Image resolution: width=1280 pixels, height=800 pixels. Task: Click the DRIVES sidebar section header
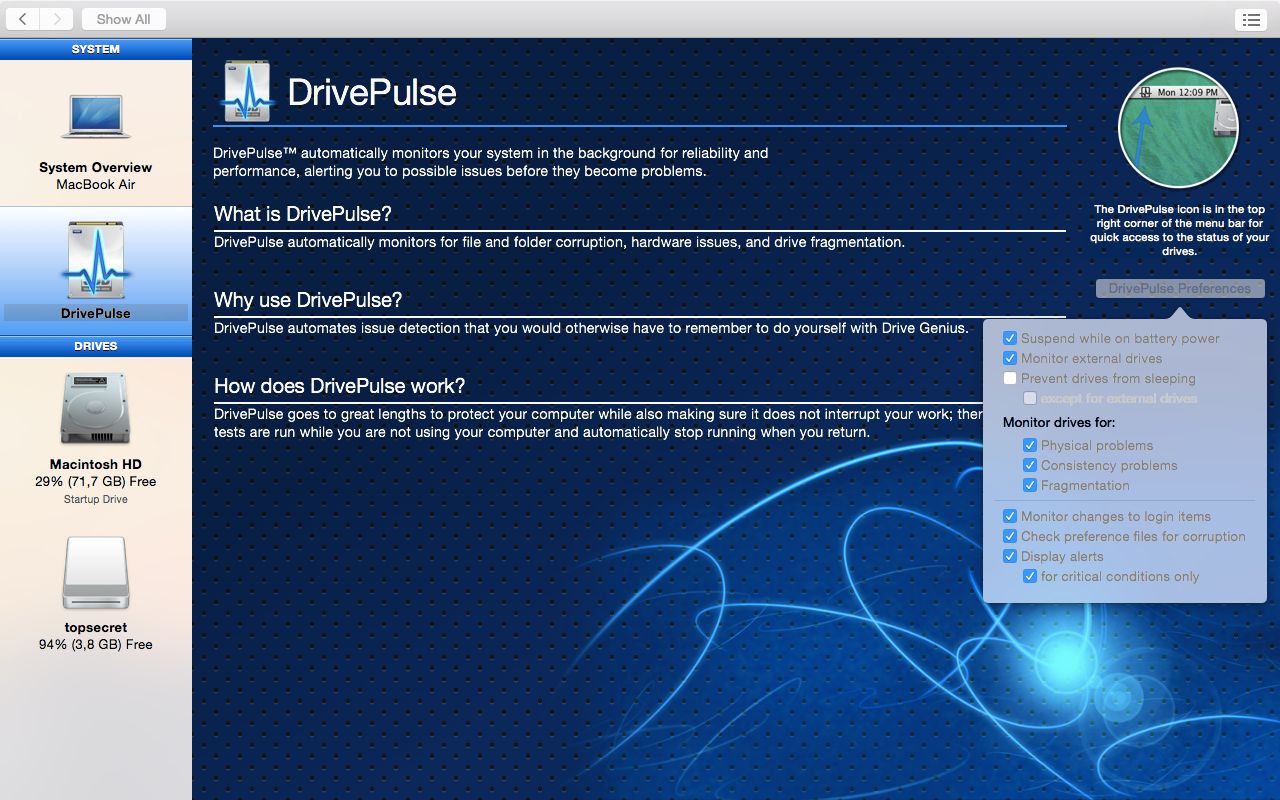coord(96,346)
